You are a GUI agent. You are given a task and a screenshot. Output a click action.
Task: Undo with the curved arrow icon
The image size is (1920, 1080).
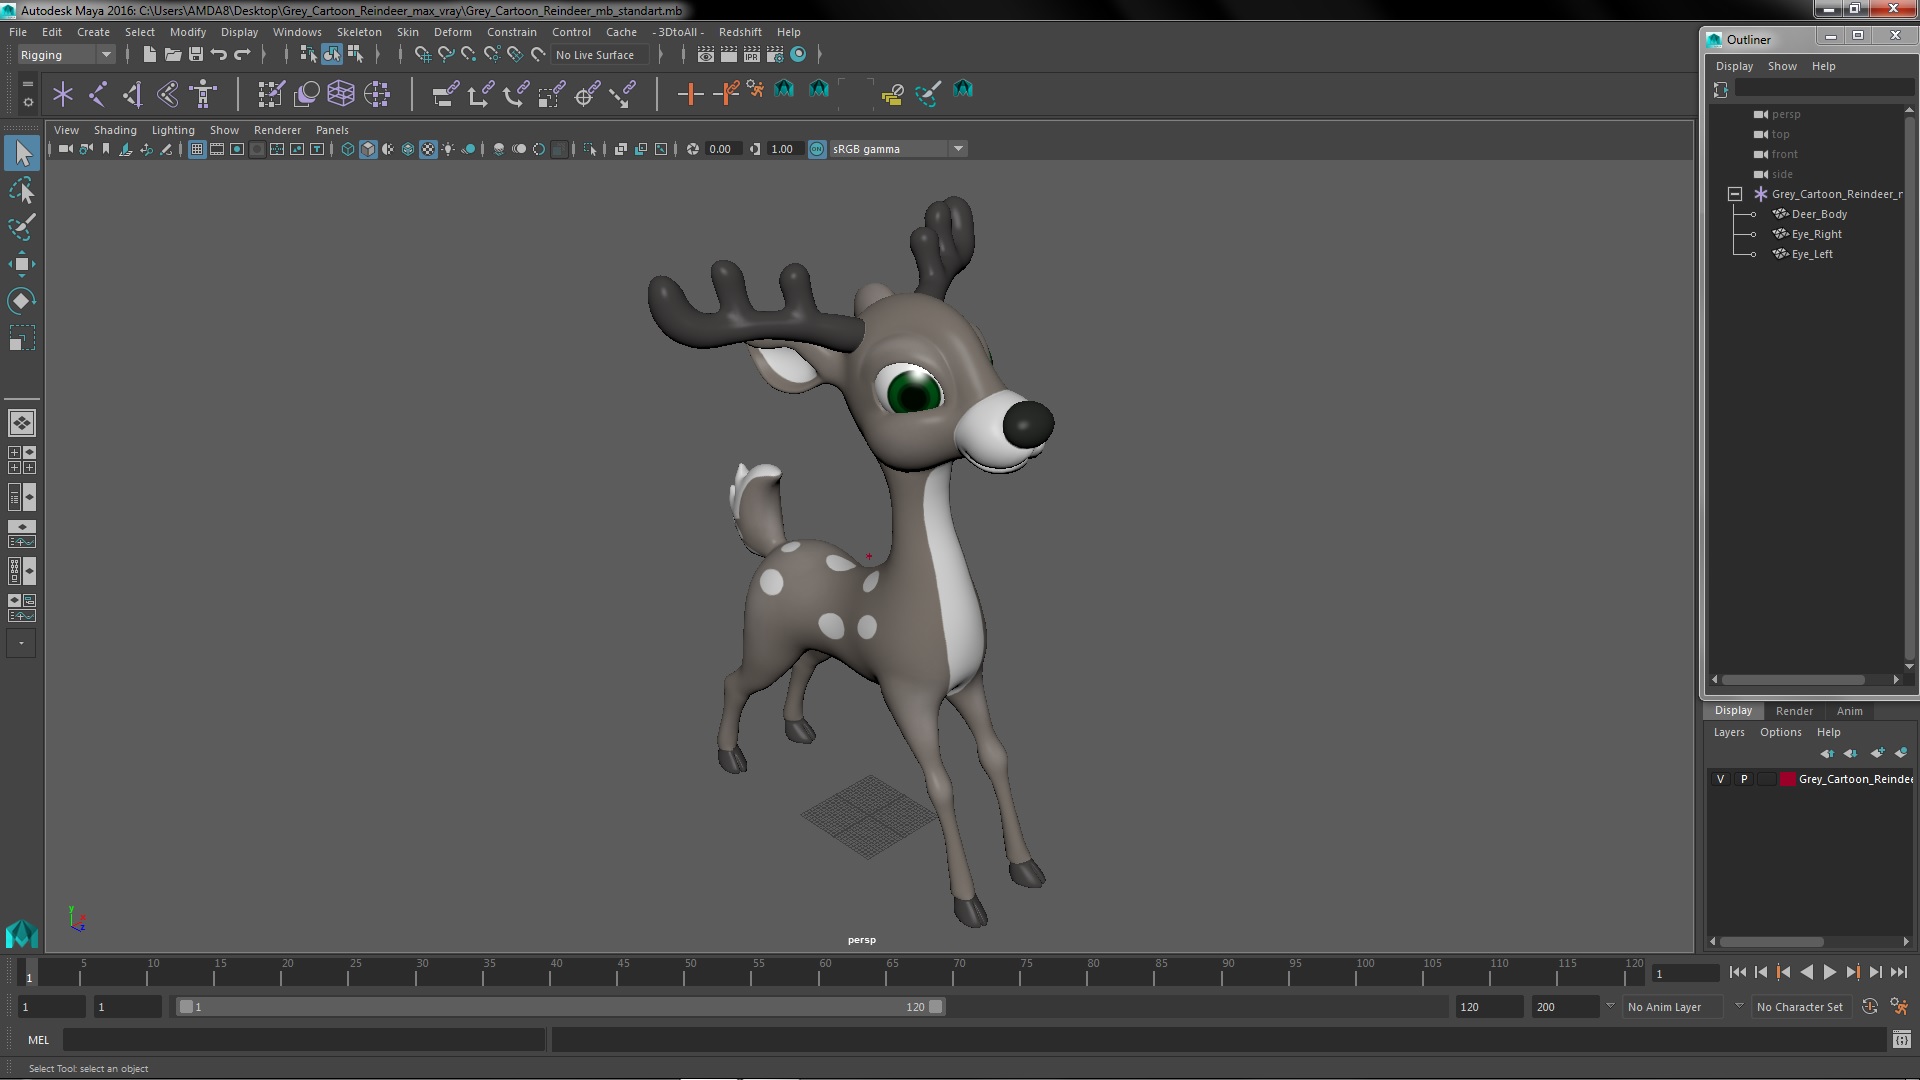[x=218, y=54]
